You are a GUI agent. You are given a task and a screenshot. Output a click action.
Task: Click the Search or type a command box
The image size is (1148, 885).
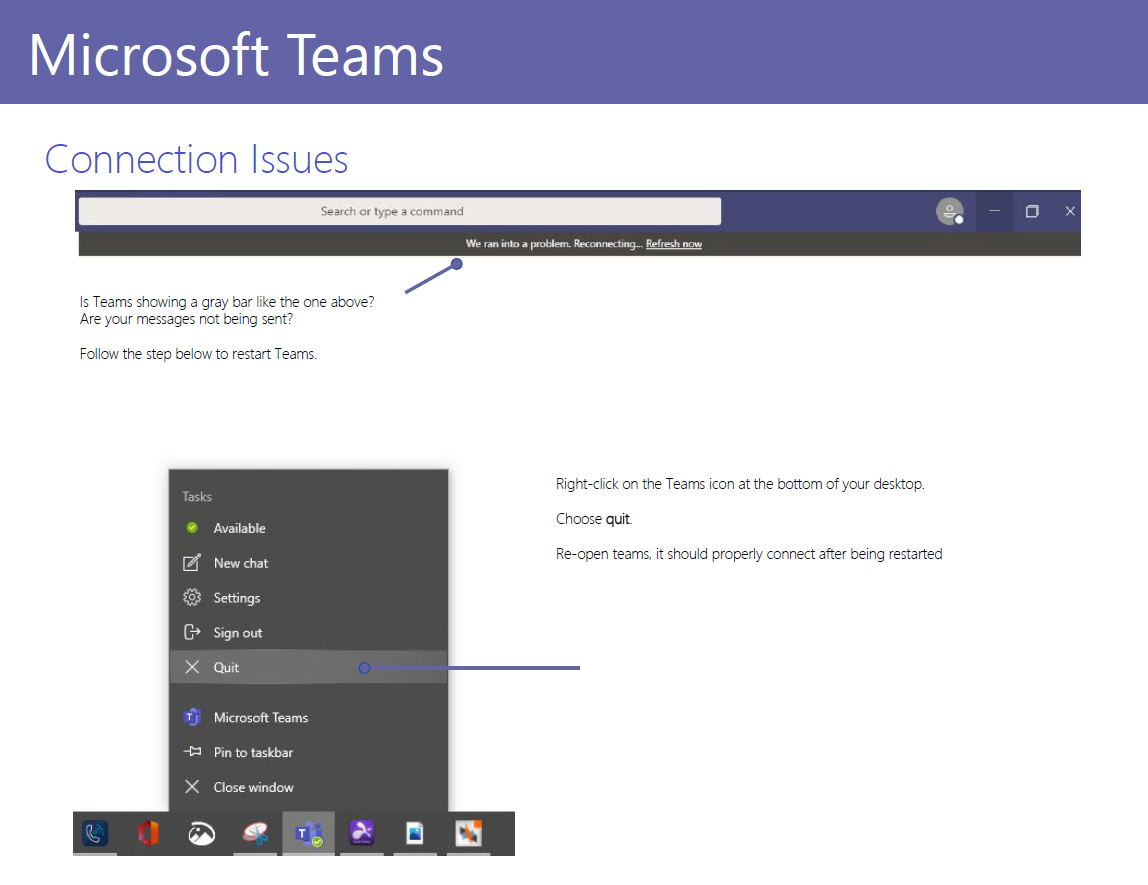400,212
